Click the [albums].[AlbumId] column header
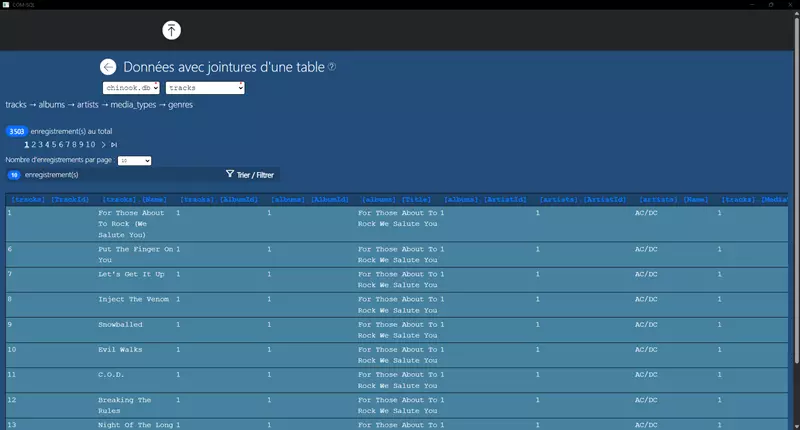The width and height of the screenshot is (800, 430). 310,199
